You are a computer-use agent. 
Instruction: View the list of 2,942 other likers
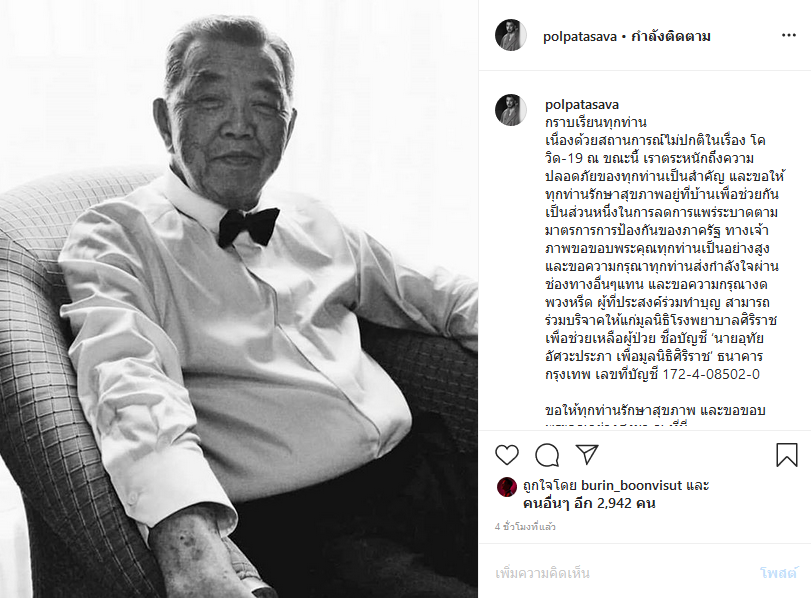(589, 503)
